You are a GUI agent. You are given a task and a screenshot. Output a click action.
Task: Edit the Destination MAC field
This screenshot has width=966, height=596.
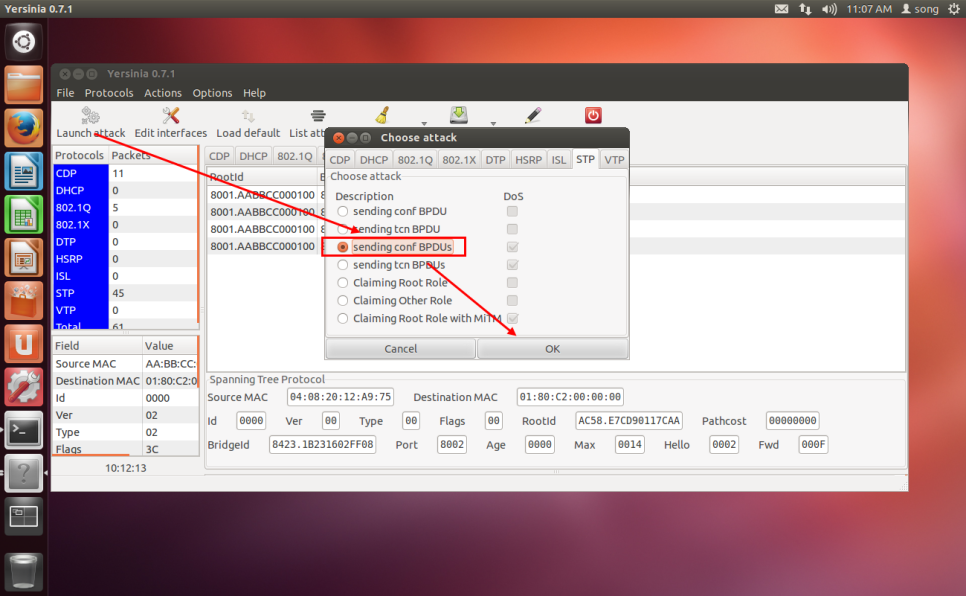click(x=570, y=397)
